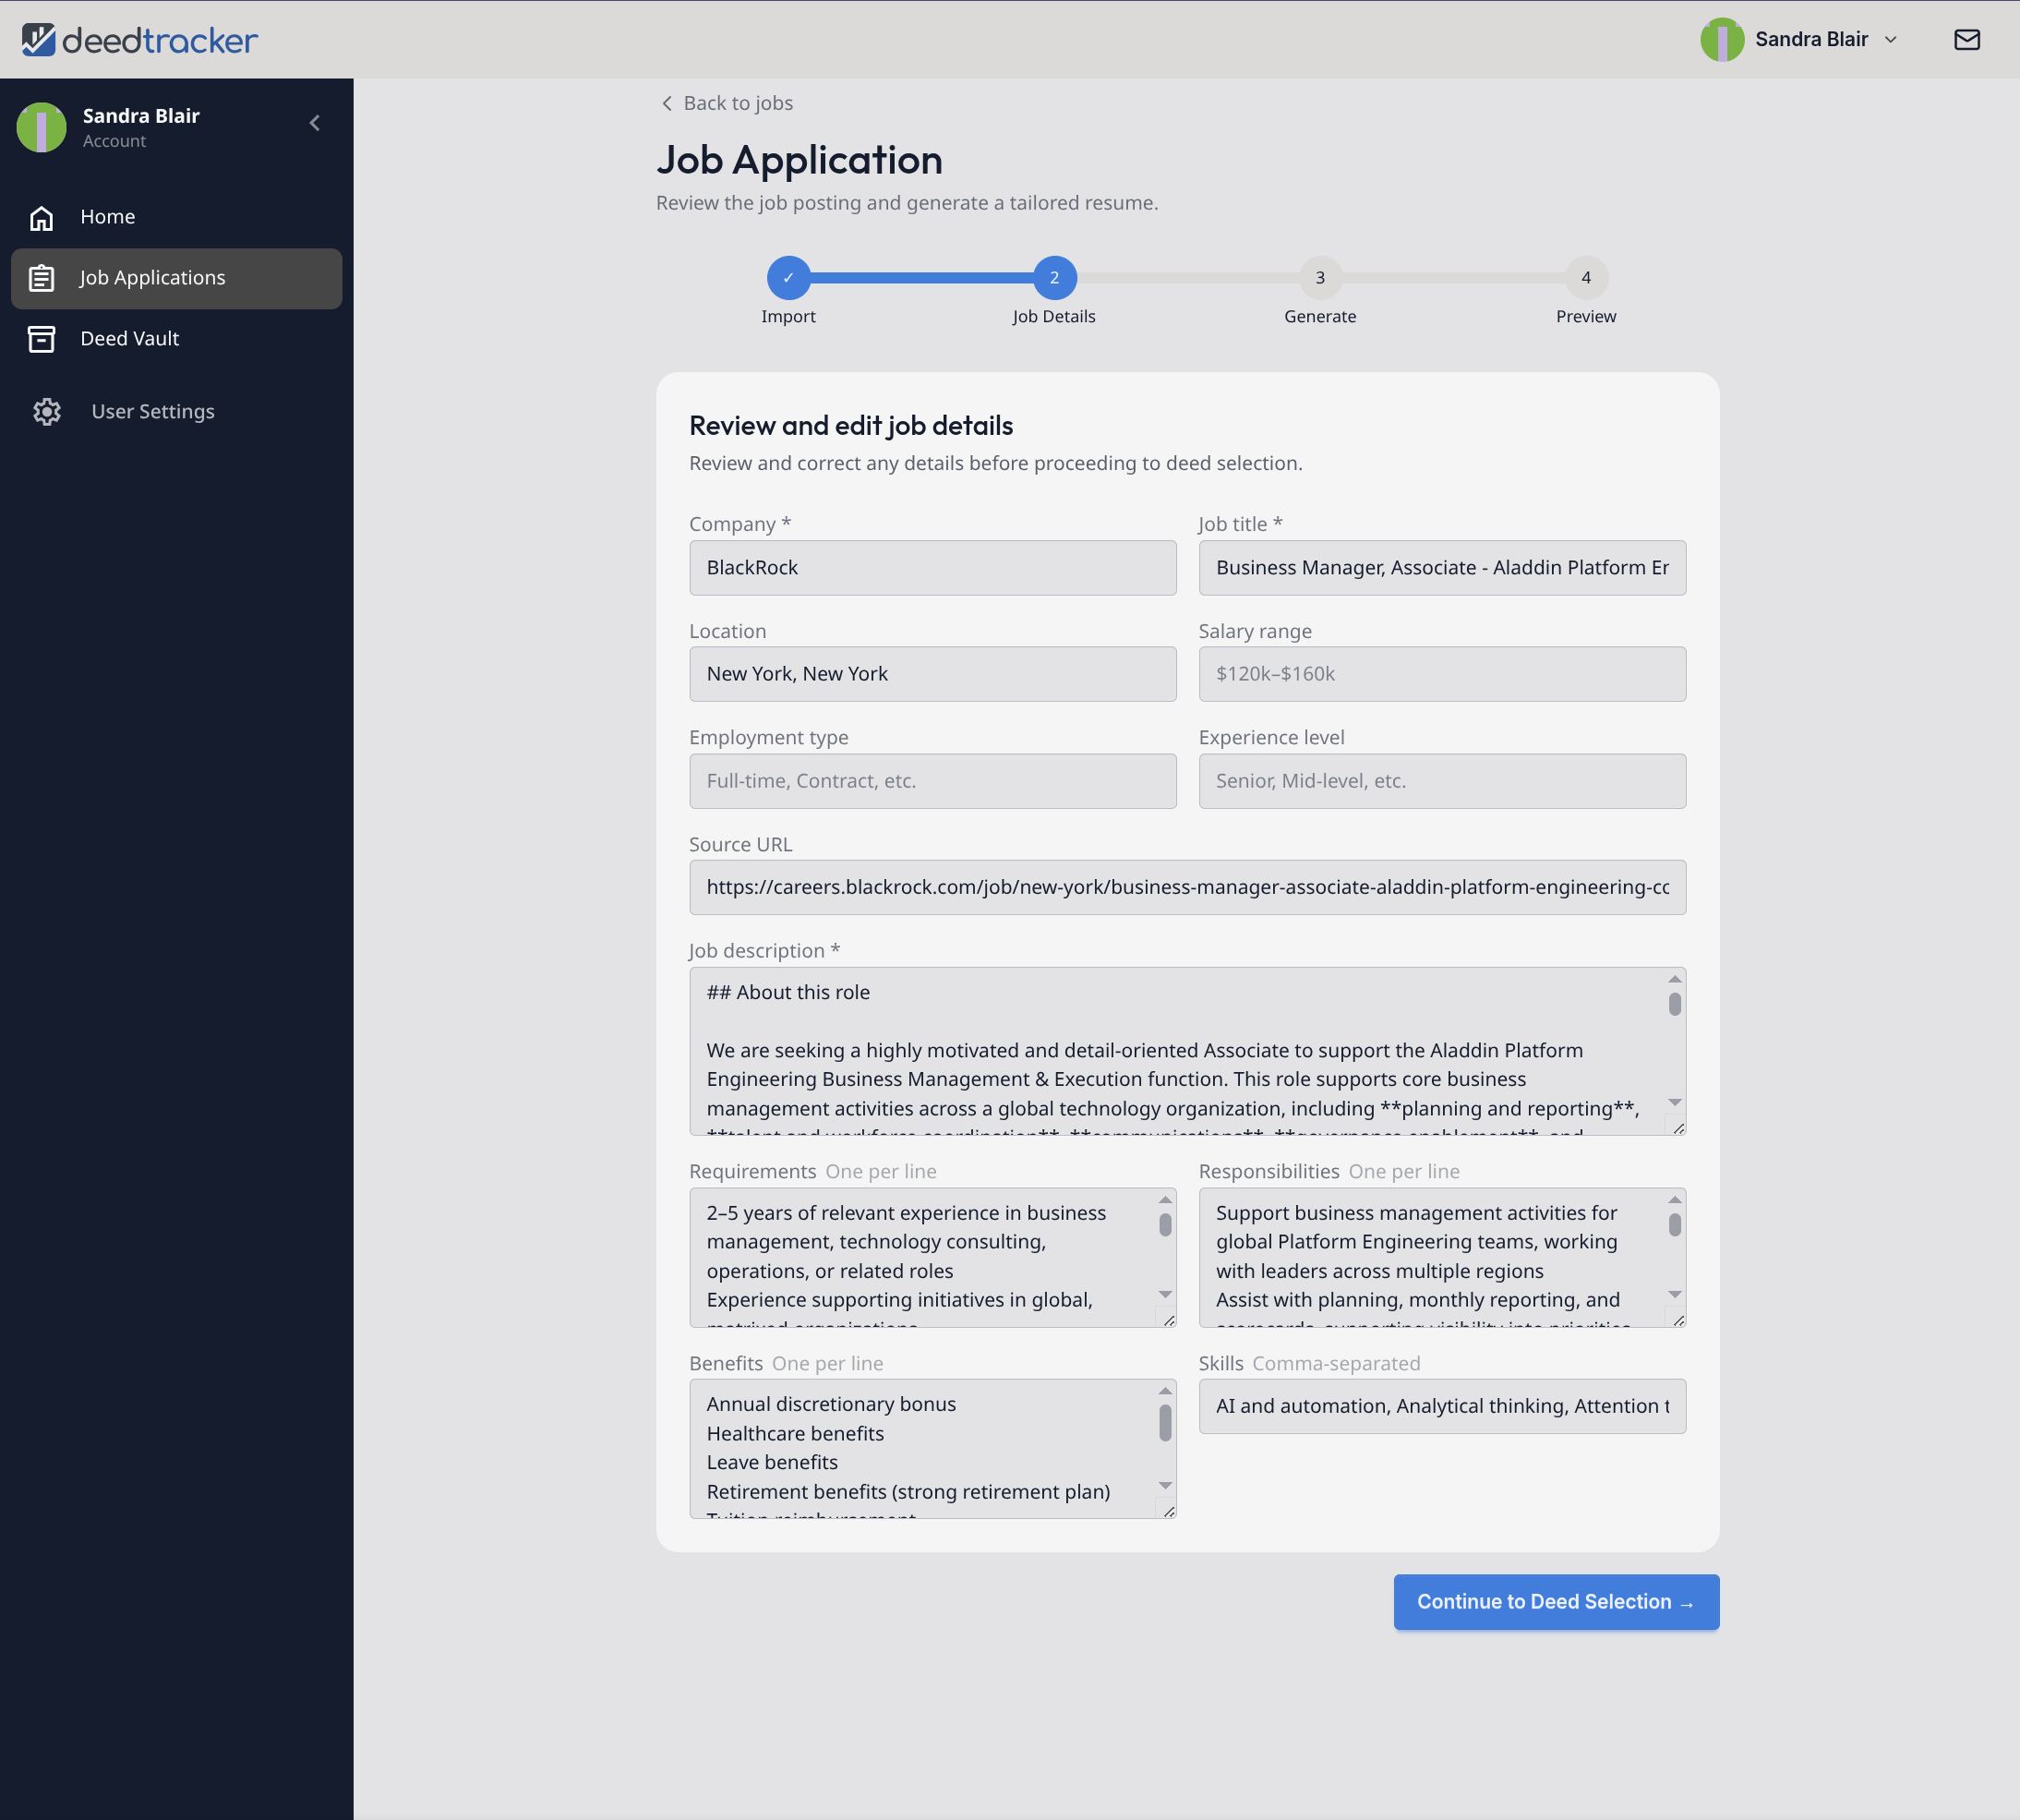
Task: Click the Skills input field
Action: click(1442, 1407)
